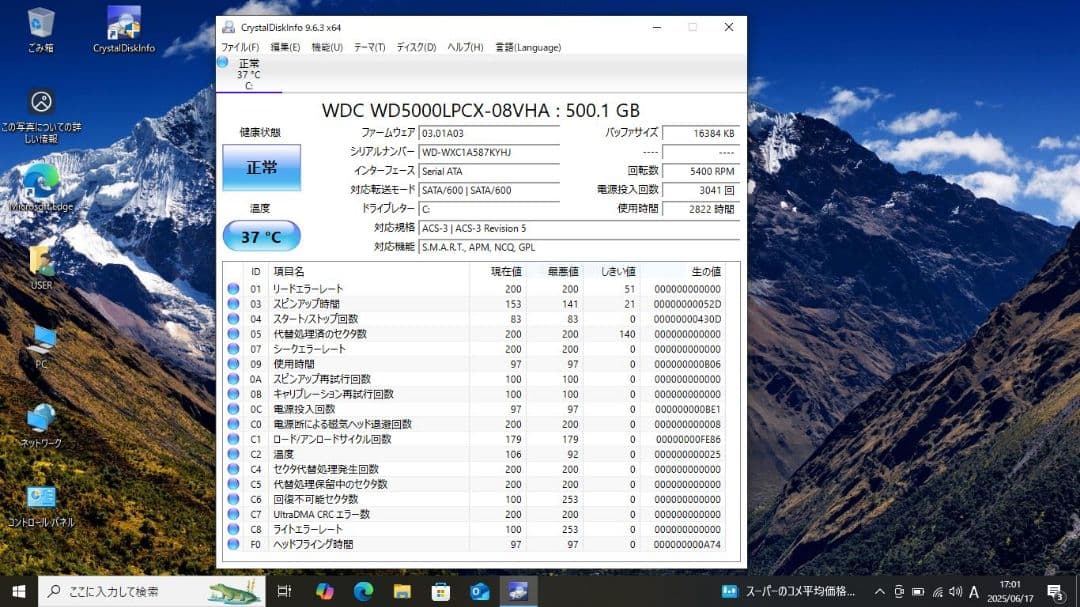Open the 言語(Language) dropdown menu
Screen dimensions: 1080x607
click(528, 47)
